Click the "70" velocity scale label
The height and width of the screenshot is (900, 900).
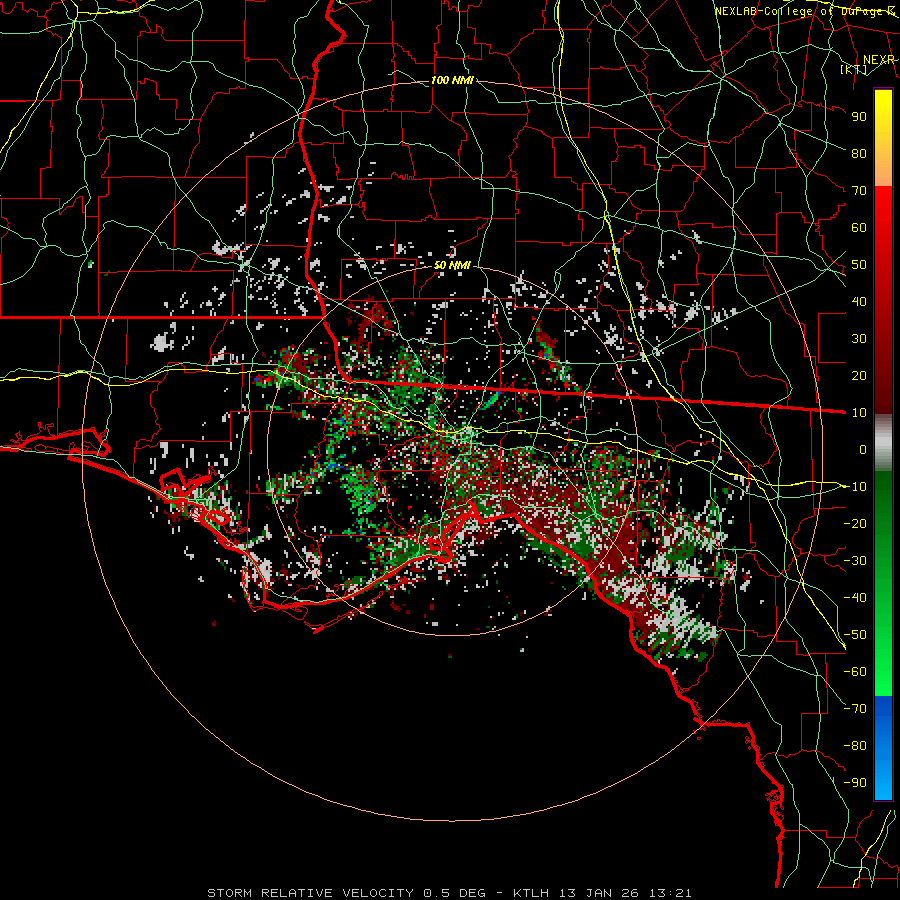pyautogui.click(x=859, y=191)
